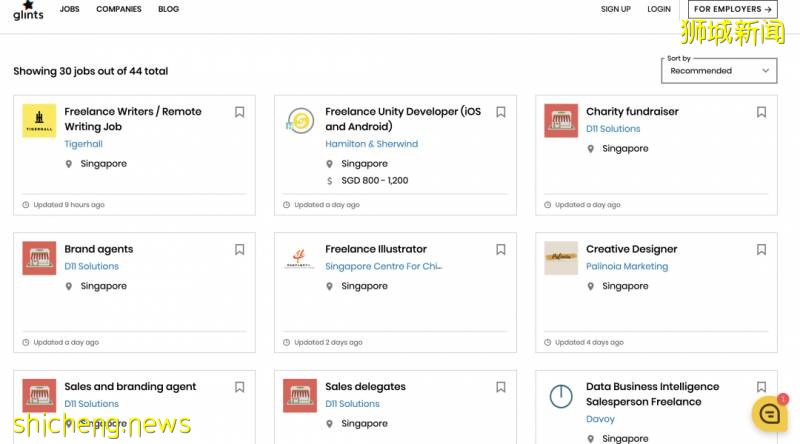
Task: Bookmark the Freelance Writers / Remote Writing Job
Action: coord(240,112)
